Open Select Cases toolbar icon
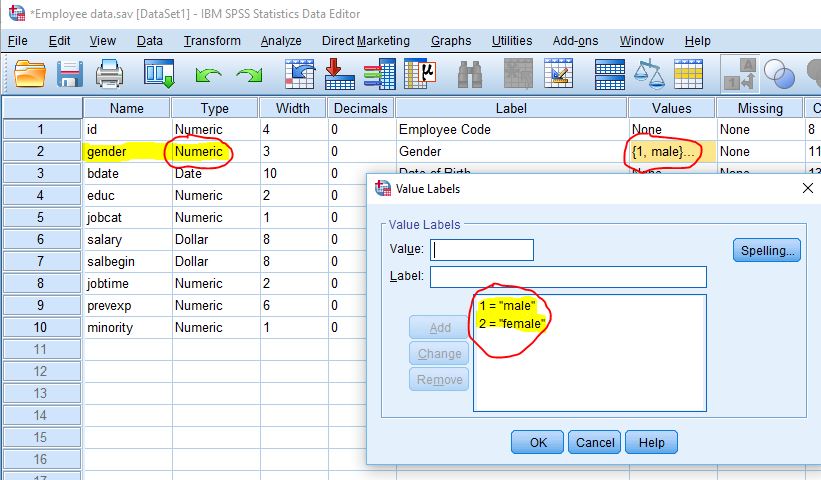This screenshot has width=821, height=480. click(689, 74)
